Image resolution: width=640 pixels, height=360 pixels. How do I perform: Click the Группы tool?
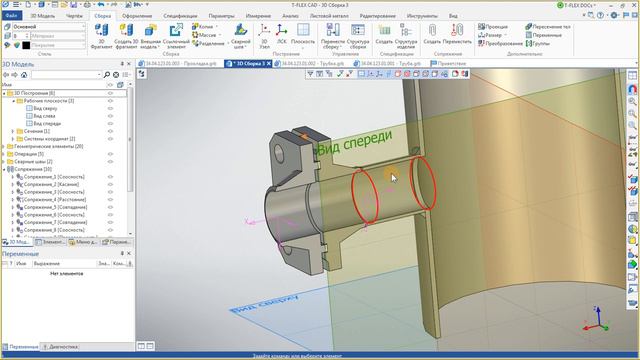pos(538,44)
